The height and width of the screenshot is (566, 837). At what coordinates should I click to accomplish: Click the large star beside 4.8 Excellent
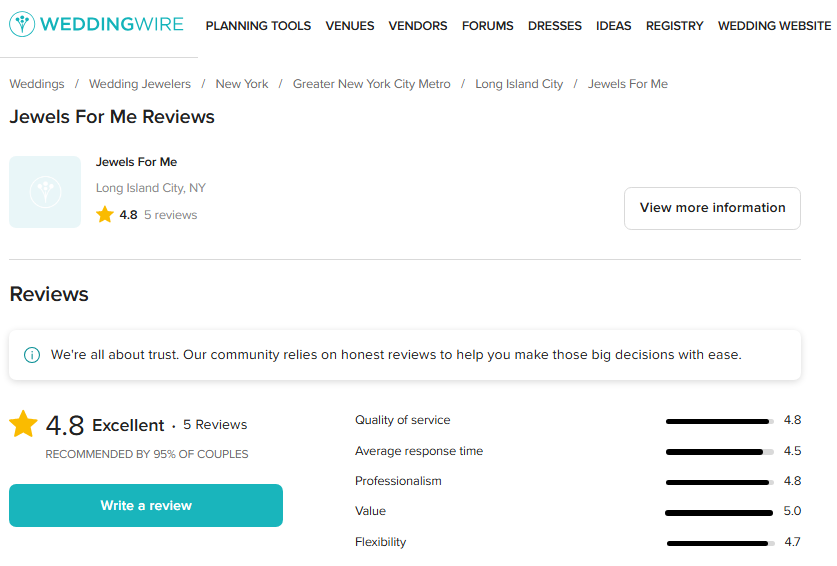coord(23,424)
